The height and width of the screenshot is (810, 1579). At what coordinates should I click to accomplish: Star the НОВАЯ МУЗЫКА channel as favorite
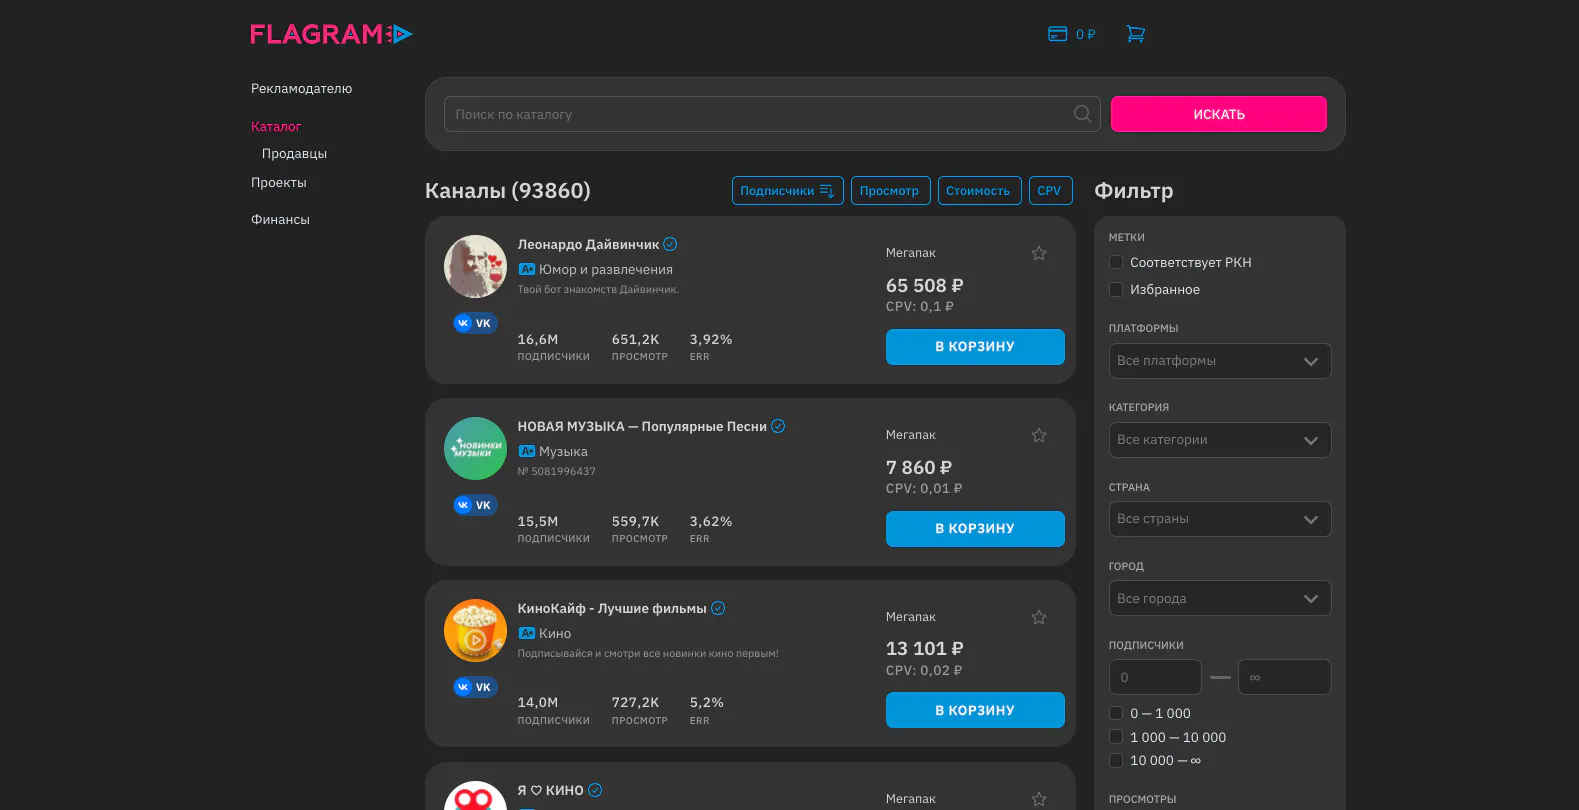(x=1039, y=435)
